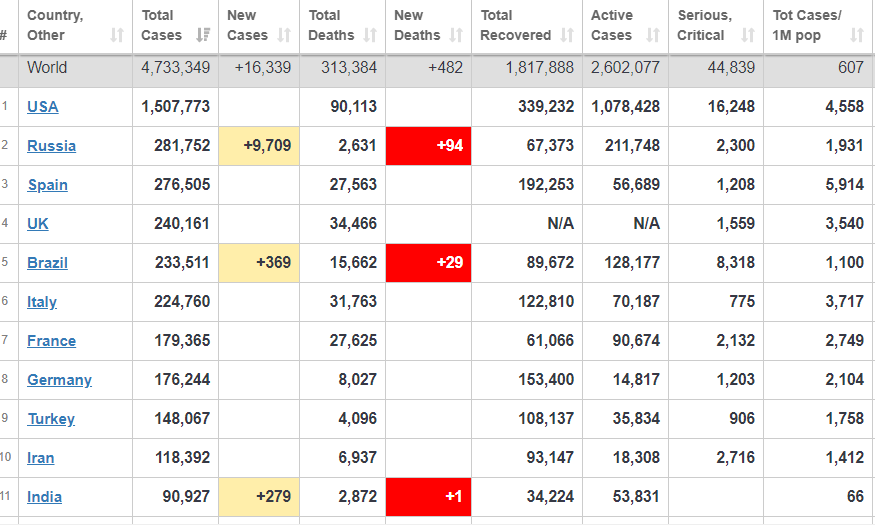The image size is (875, 525).
Task: Select World new cases +16,339
Action: click(263, 68)
